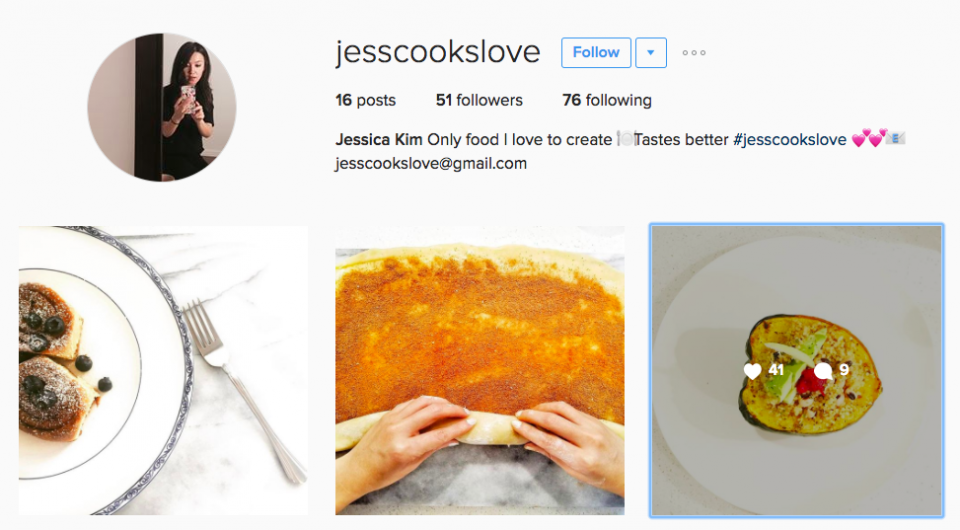Open the stuffed squash dish photo
This screenshot has height=530, width=960.
(x=797, y=370)
